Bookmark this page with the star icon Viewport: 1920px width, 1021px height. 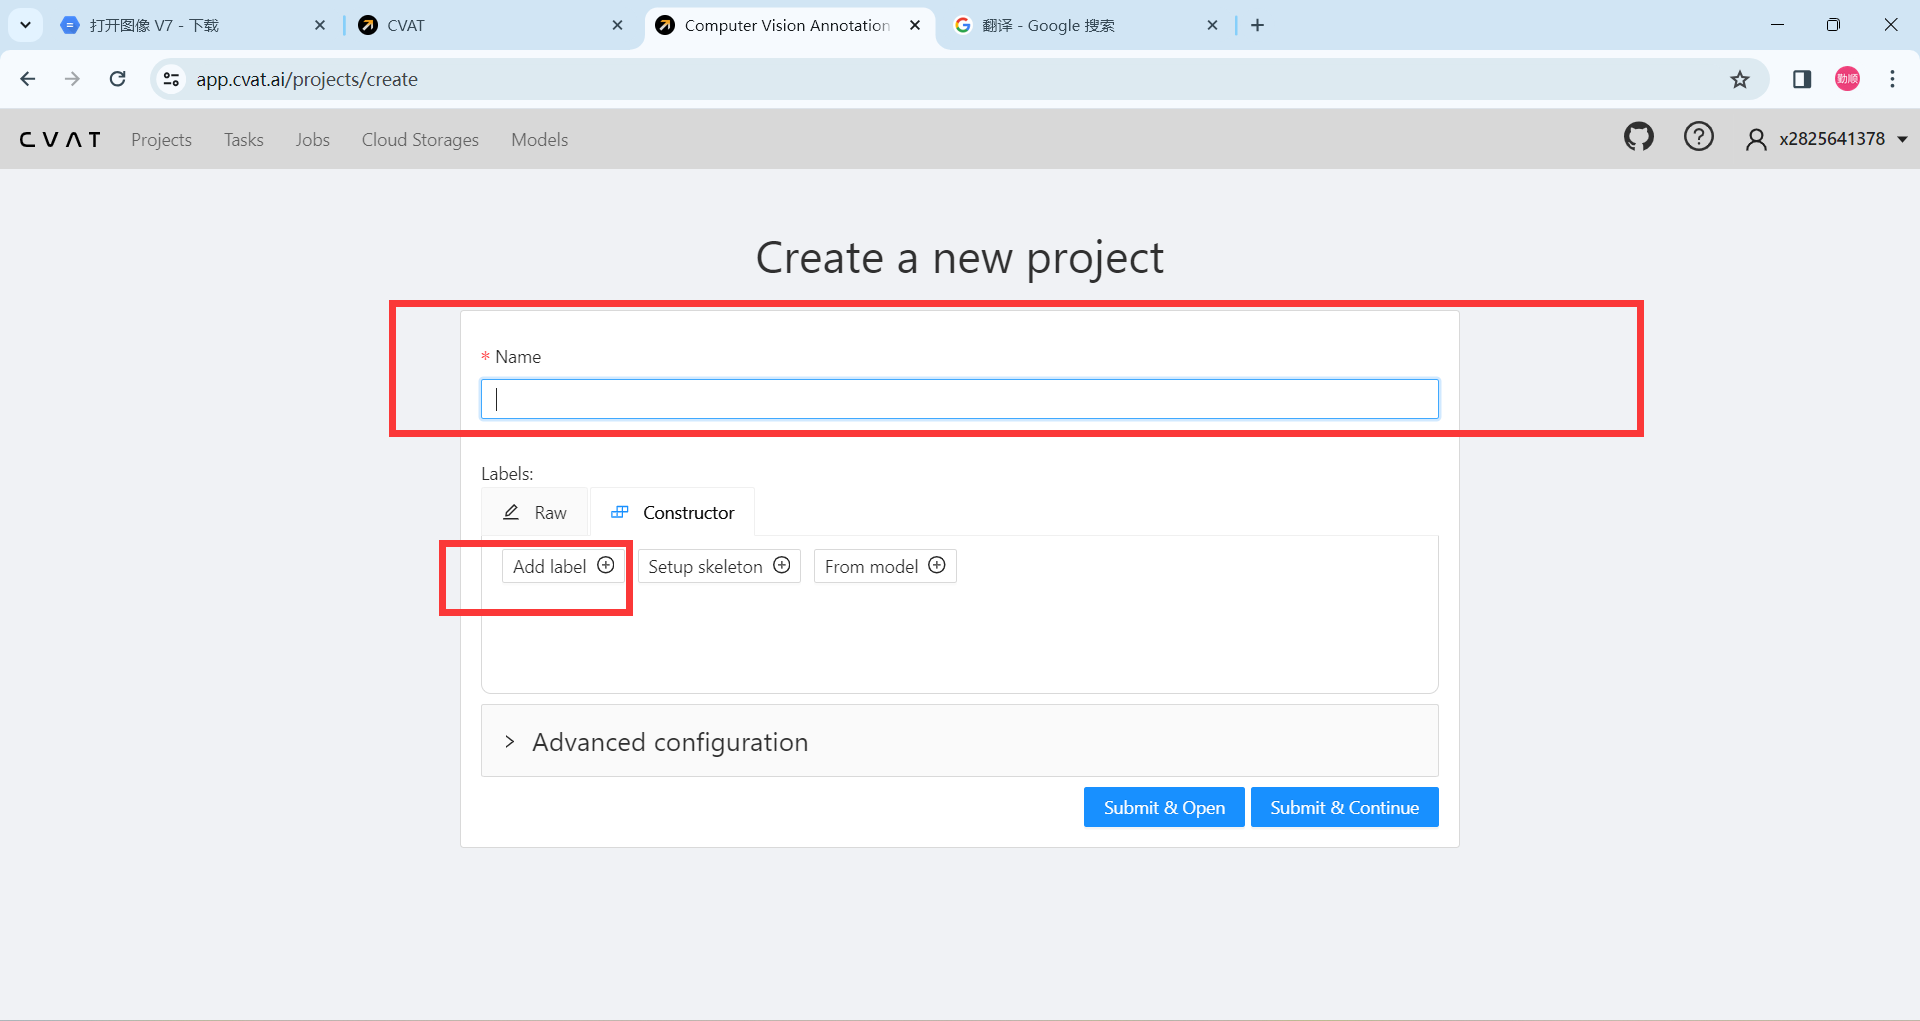pos(1740,79)
